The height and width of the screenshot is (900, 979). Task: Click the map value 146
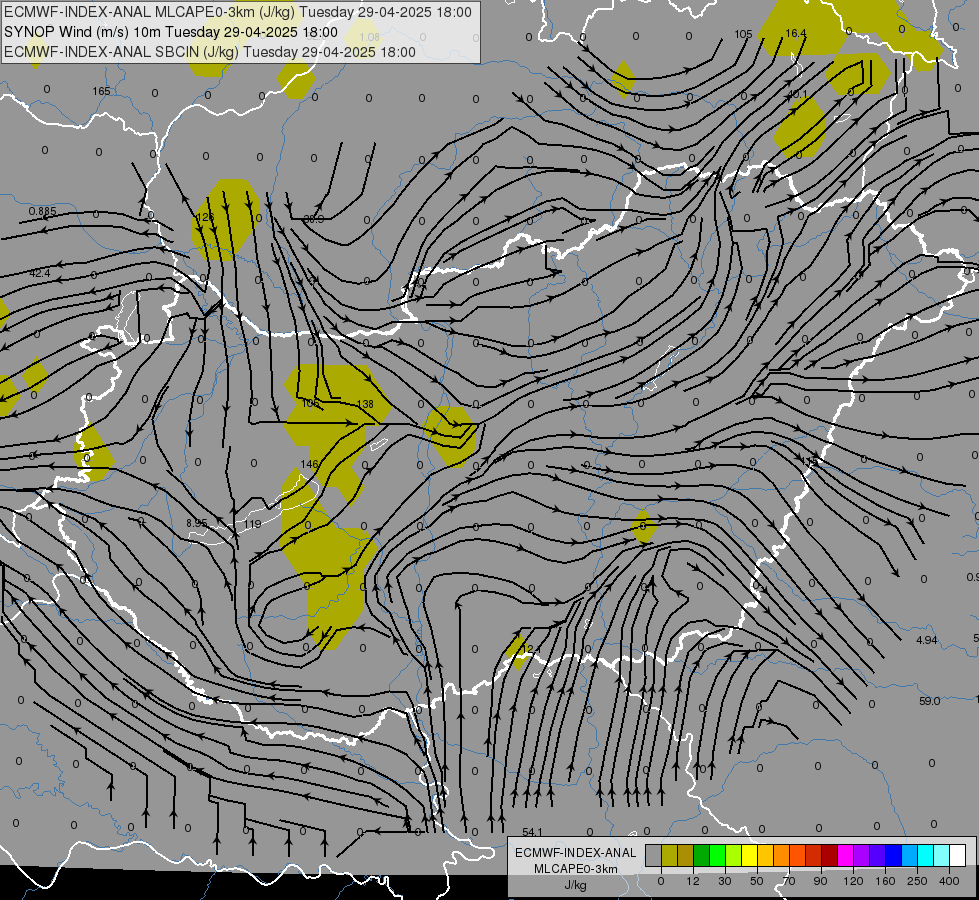click(x=310, y=464)
